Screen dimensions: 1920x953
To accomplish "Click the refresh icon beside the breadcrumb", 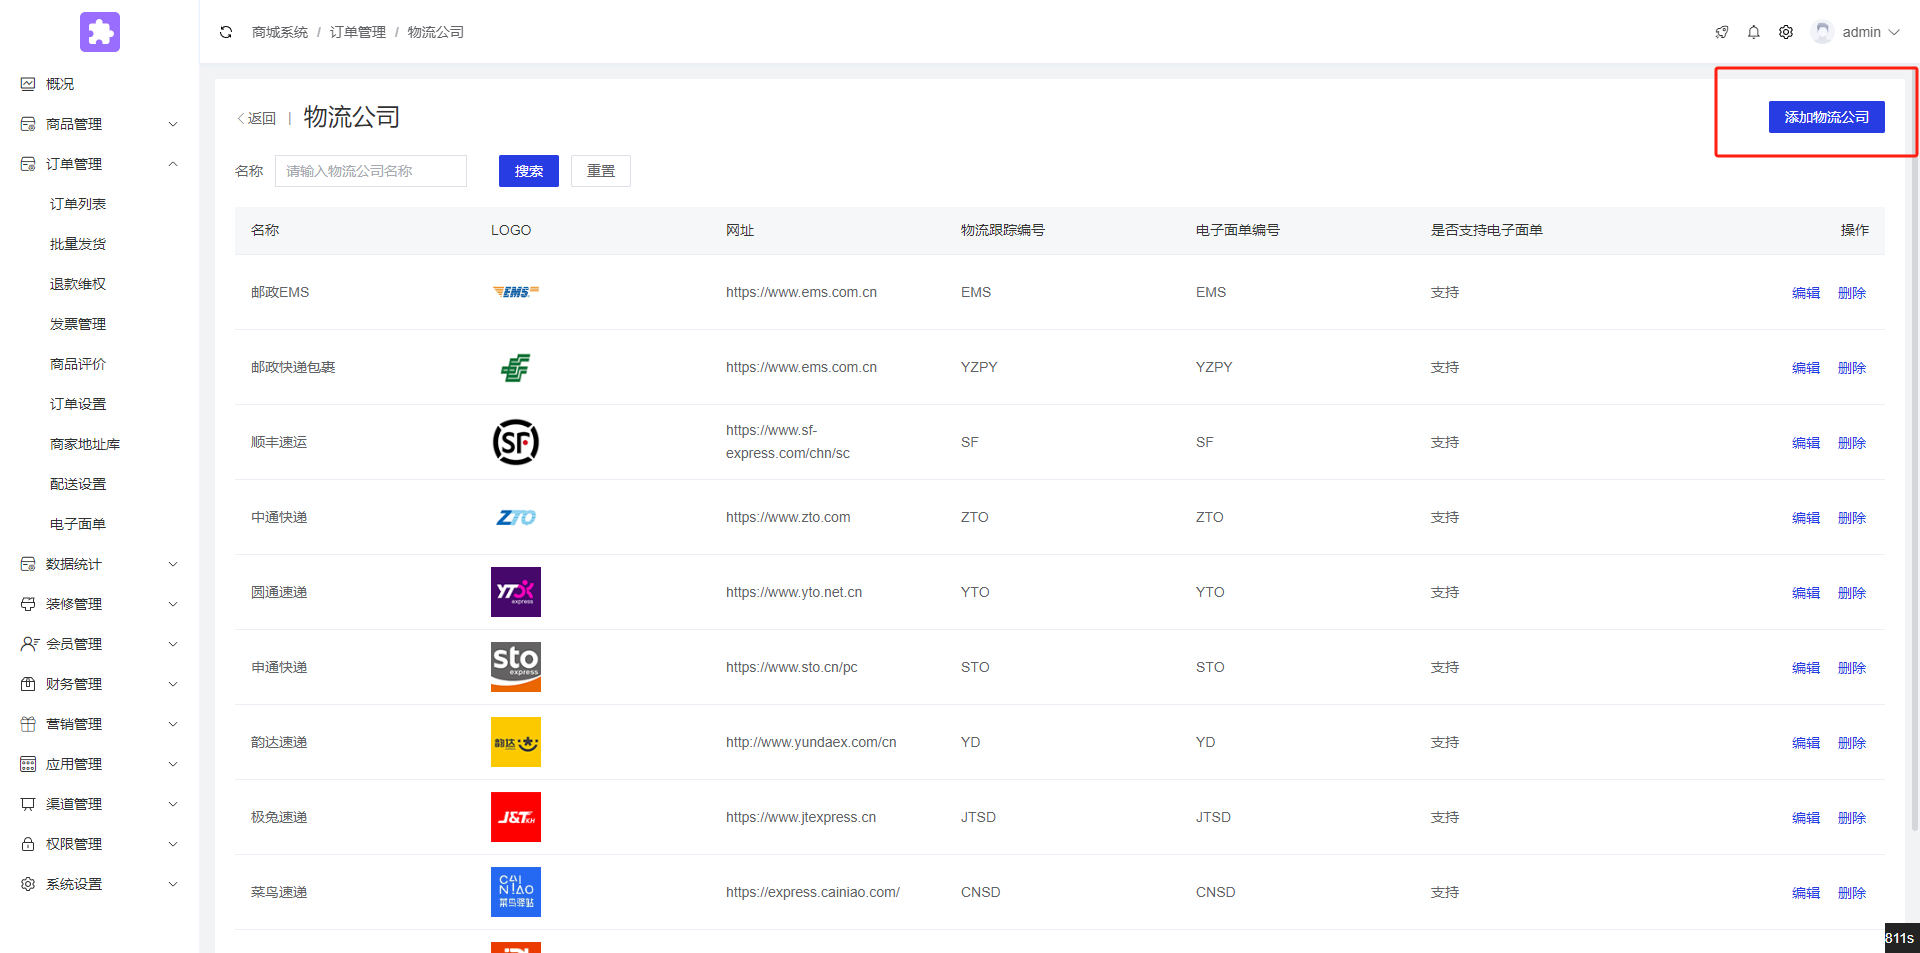I will pyautogui.click(x=226, y=32).
